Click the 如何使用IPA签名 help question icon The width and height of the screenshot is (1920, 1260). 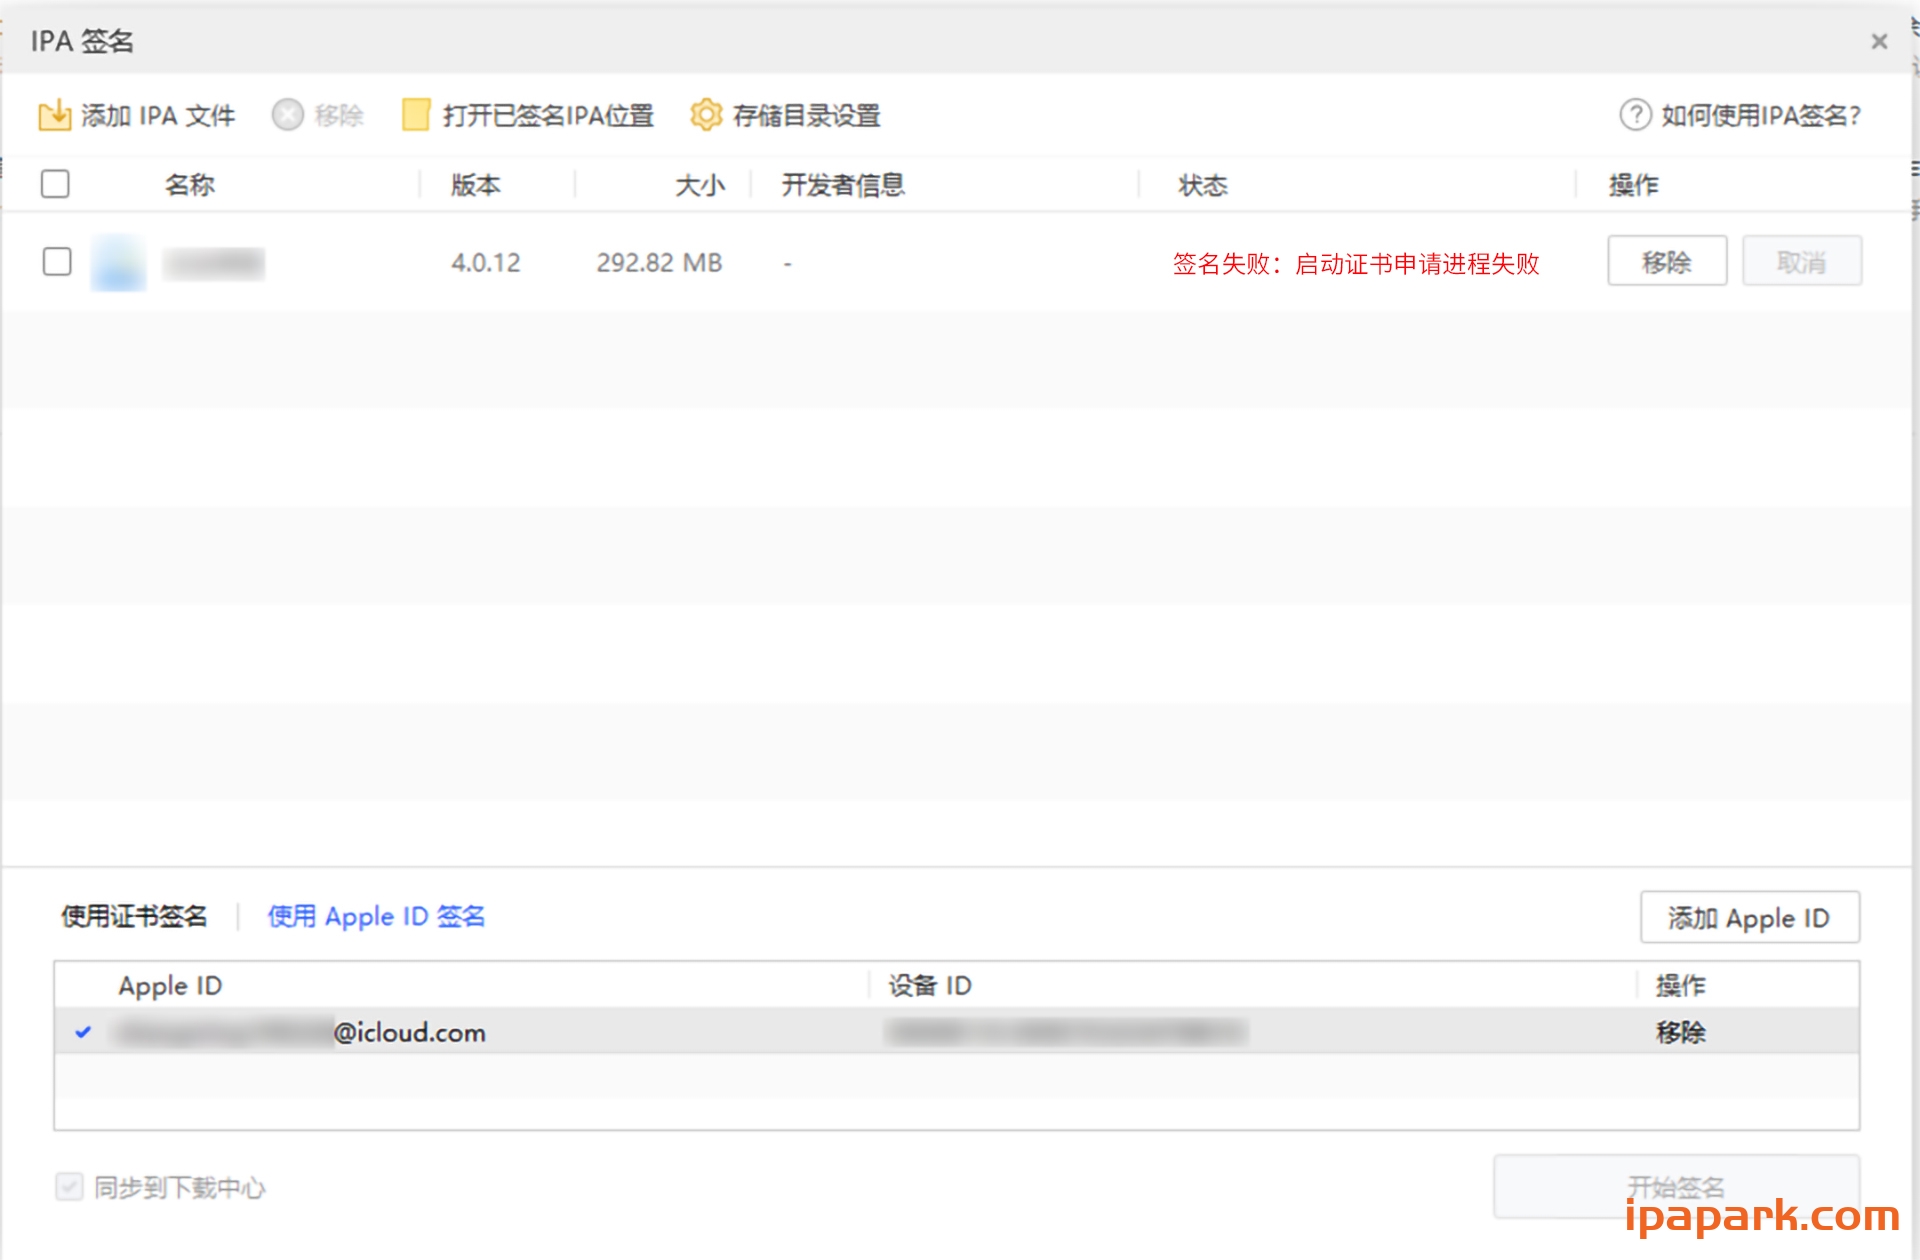click(x=1634, y=115)
